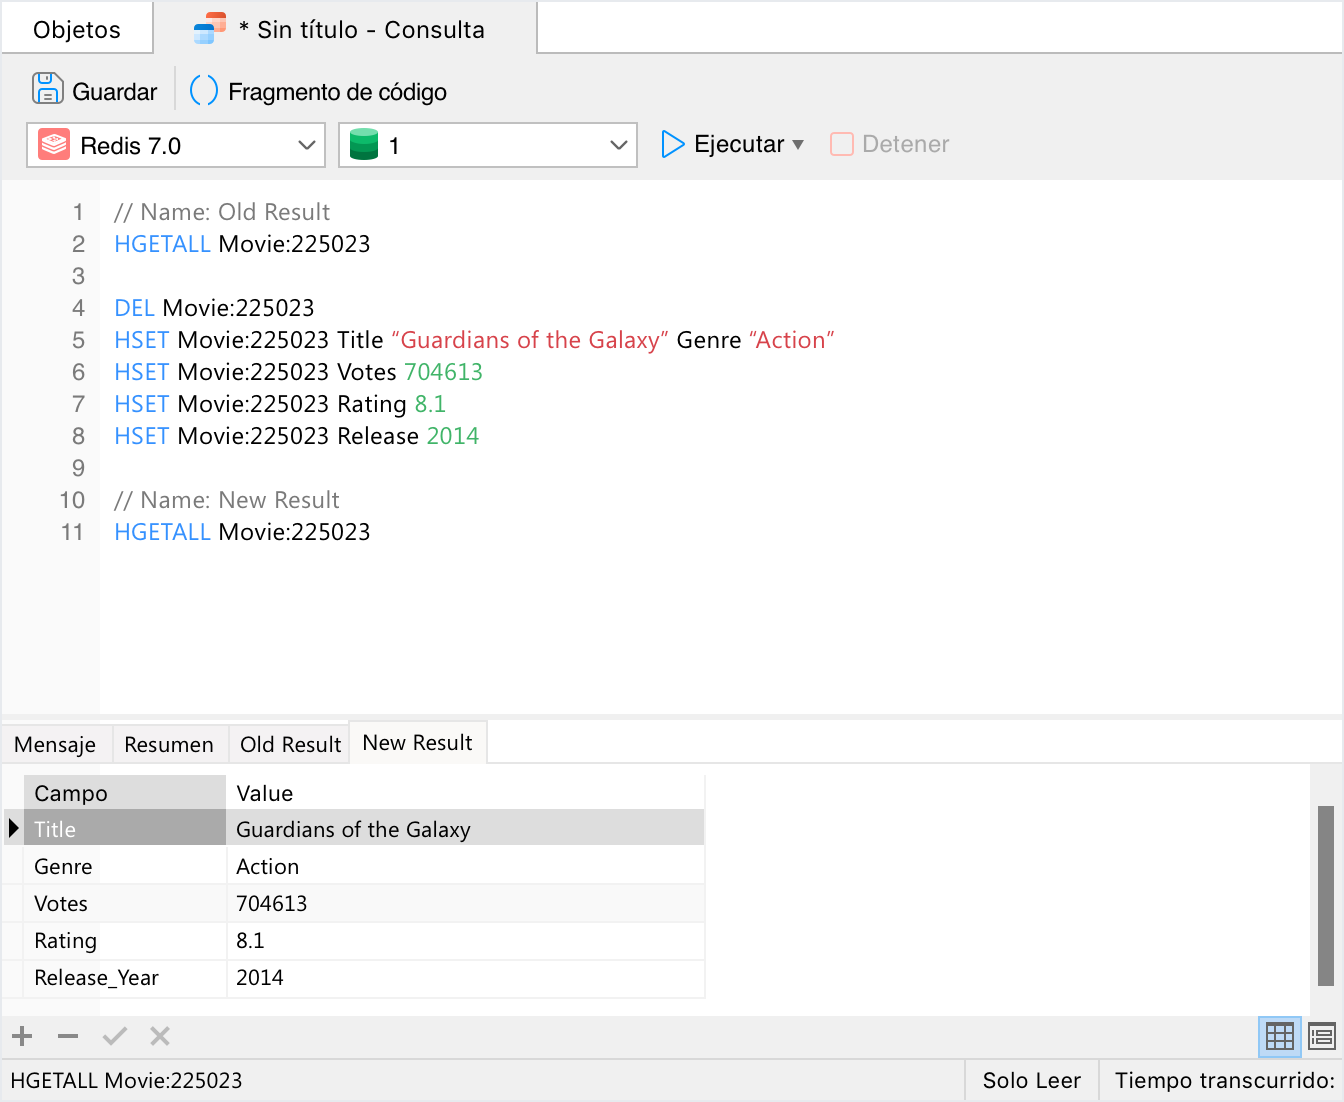Open the Old Result tab

point(290,744)
